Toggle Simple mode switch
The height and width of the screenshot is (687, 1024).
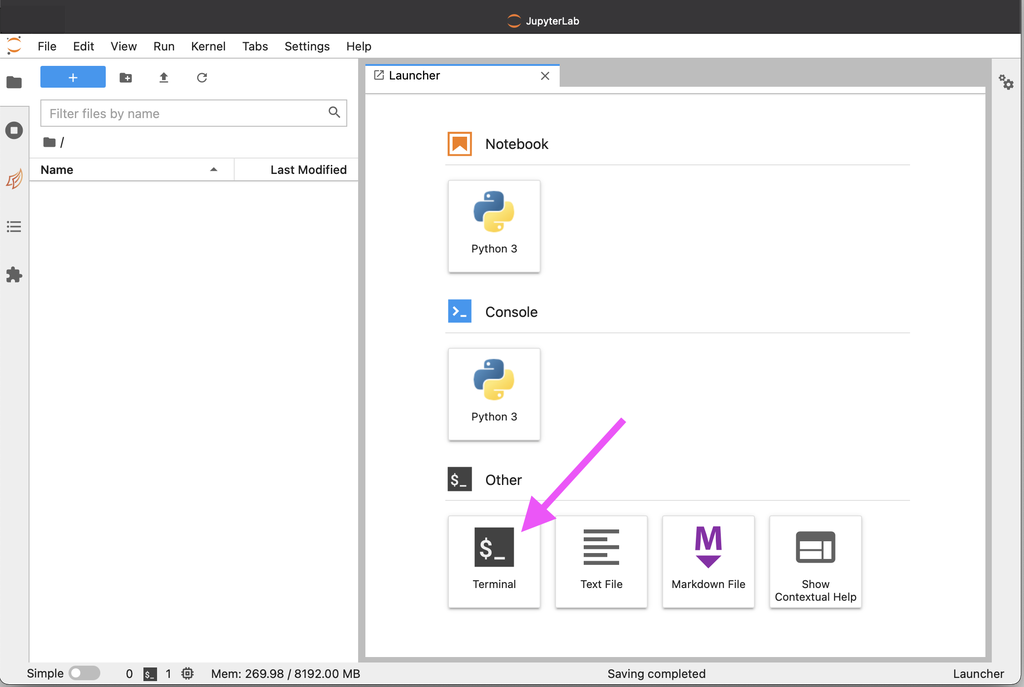pyautogui.click(x=84, y=674)
